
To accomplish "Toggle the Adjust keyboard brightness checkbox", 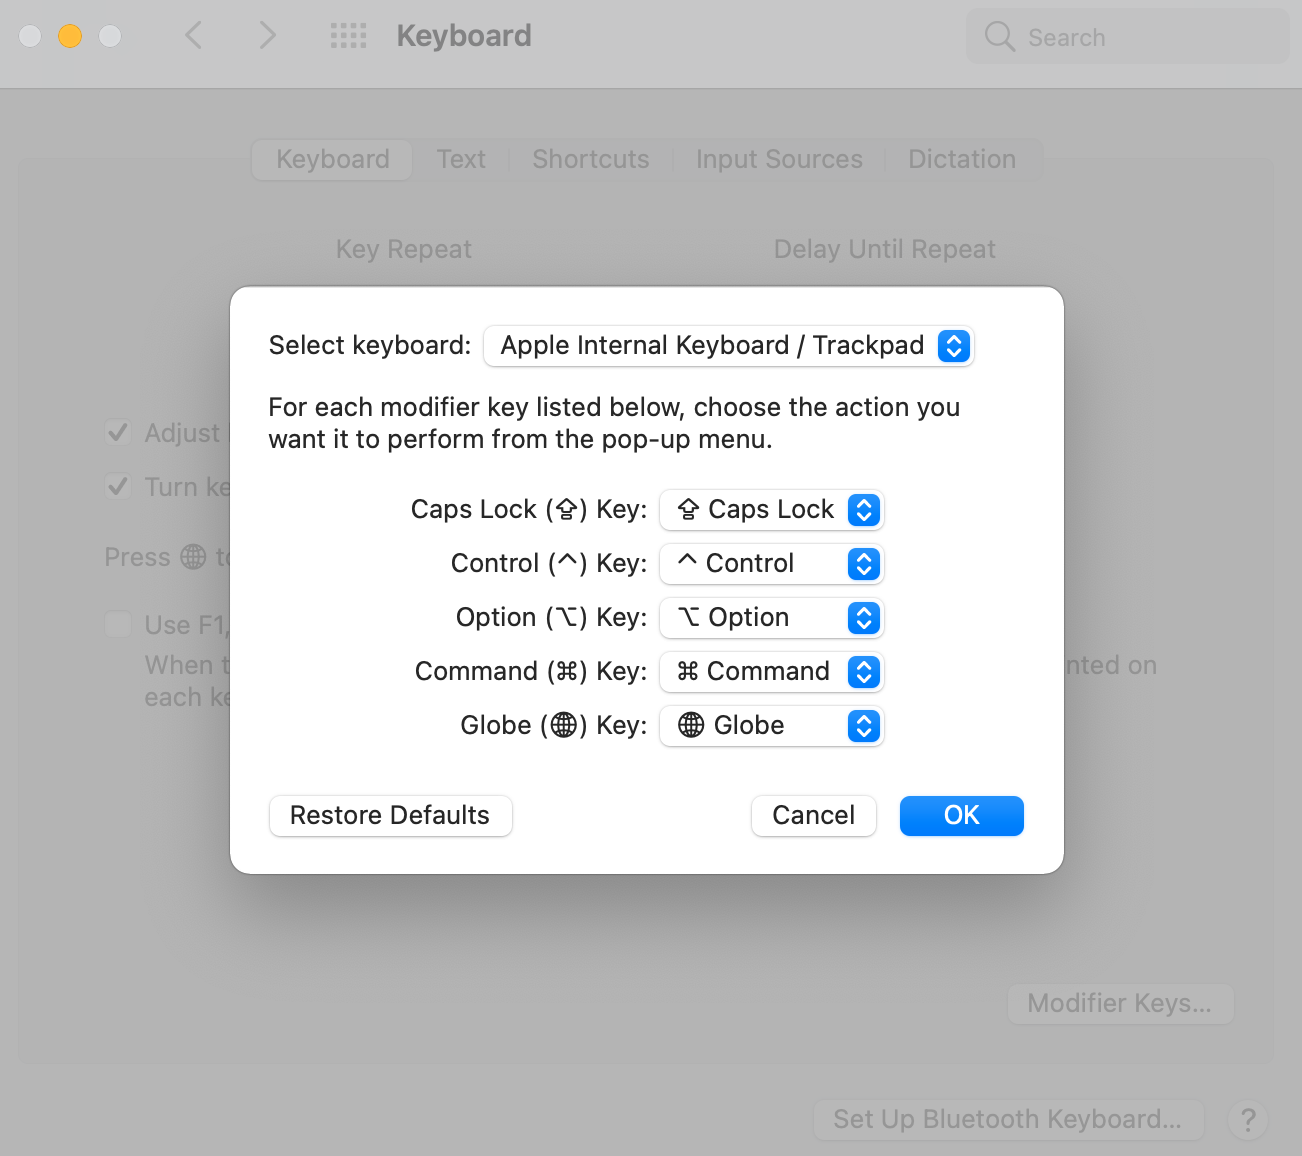I will (x=118, y=432).
